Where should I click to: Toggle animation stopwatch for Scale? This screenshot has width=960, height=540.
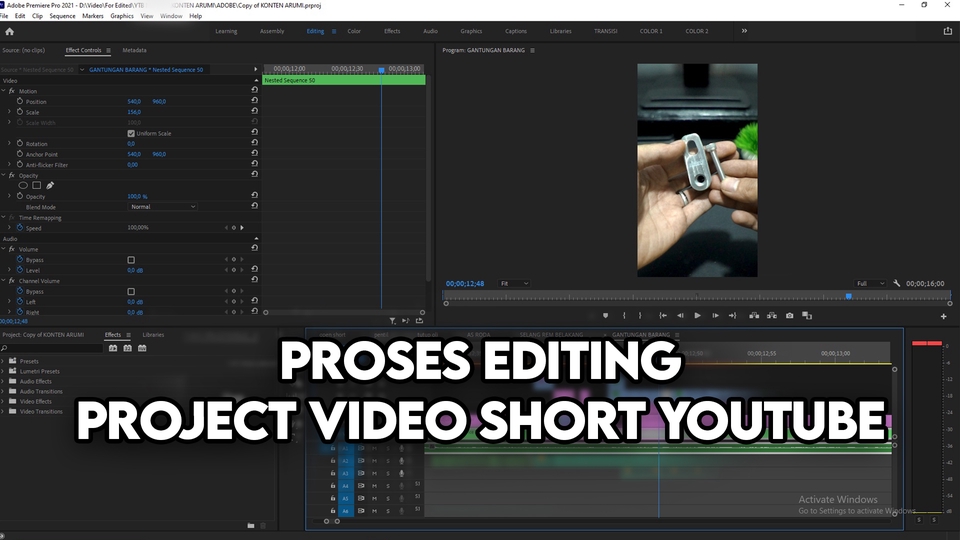click(20, 111)
